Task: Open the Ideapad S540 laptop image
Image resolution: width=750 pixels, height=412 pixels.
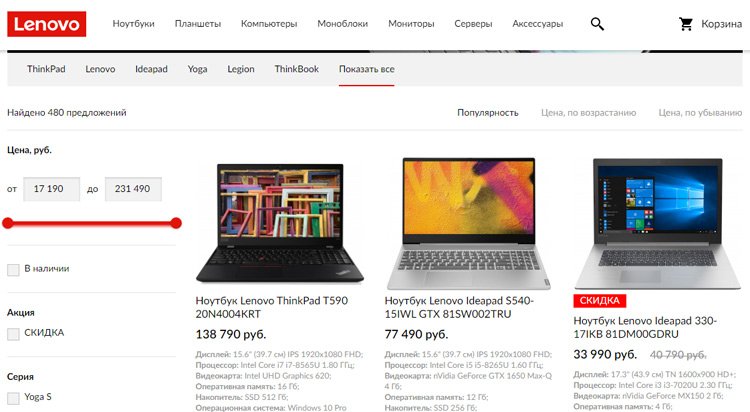Action: [x=469, y=223]
